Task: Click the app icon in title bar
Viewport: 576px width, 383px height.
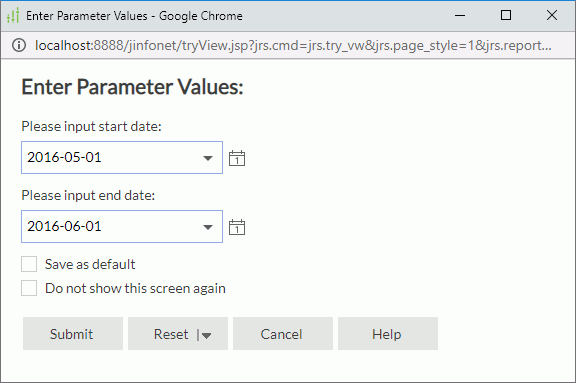Action: pyautogui.click(x=13, y=16)
